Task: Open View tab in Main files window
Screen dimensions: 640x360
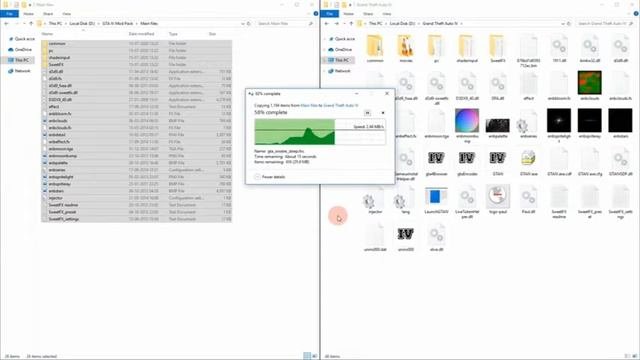Action: 67,14
